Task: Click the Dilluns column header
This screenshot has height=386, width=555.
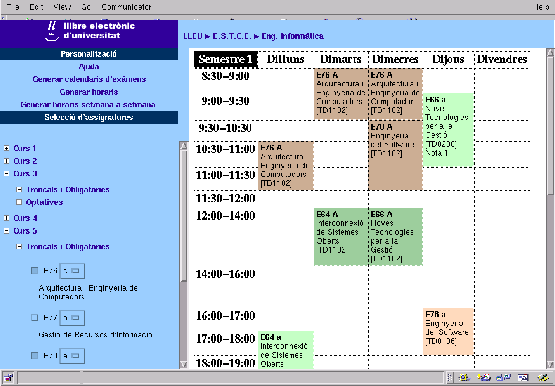Action: click(x=286, y=59)
